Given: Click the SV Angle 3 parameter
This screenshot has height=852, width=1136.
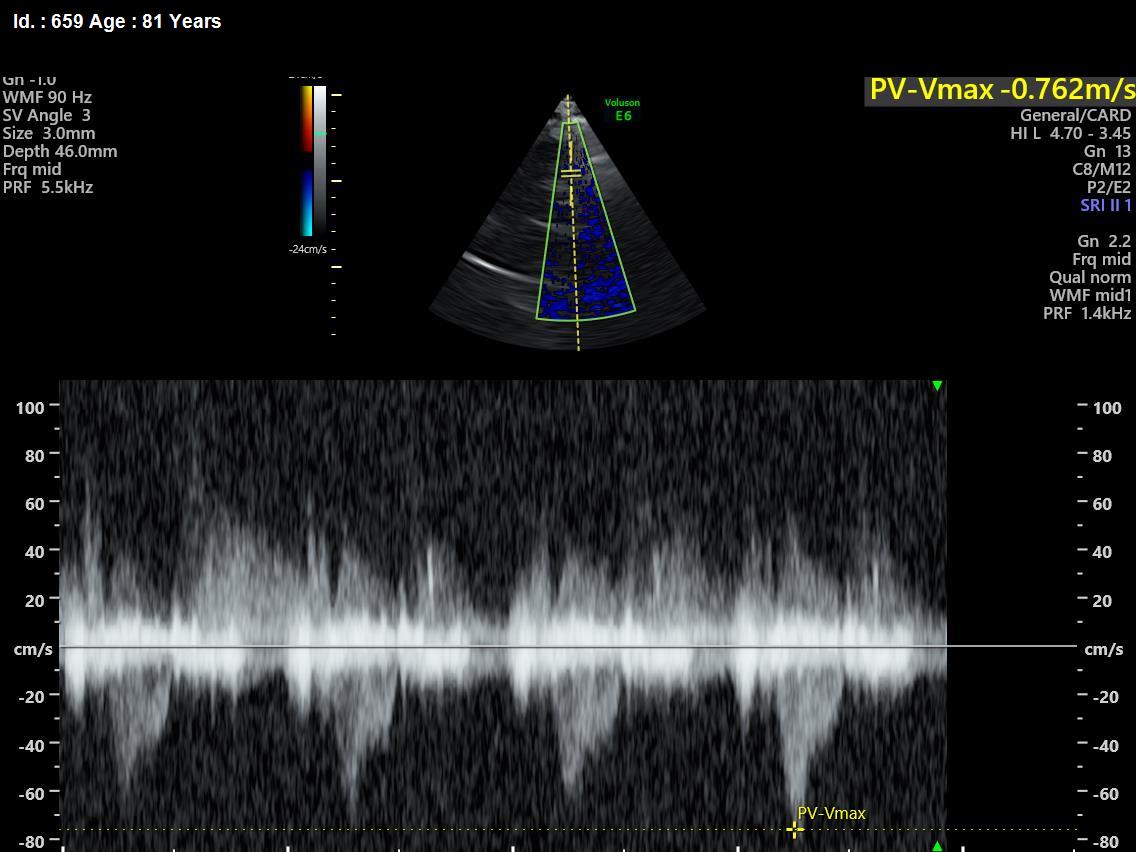Looking at the screenshot, I should pos(46,115).
